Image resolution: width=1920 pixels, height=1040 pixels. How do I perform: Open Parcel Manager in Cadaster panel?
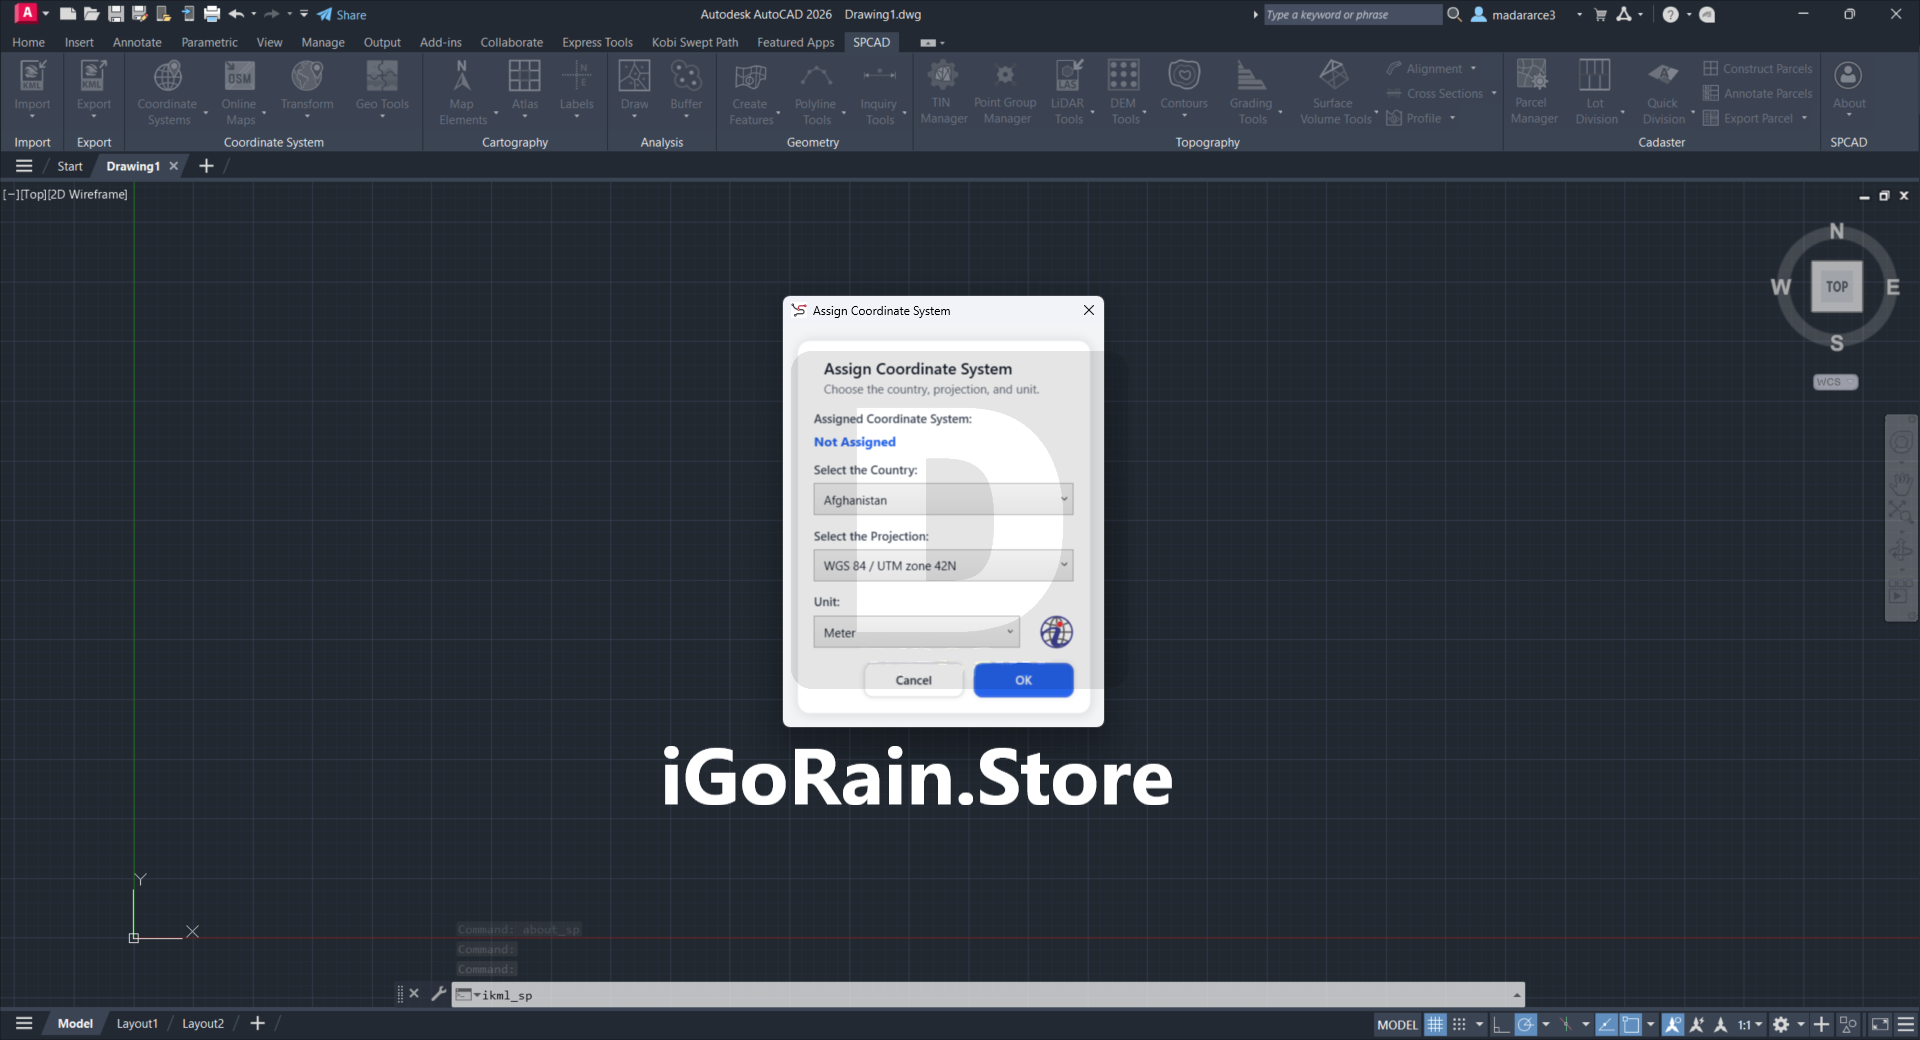point(1532,91)
